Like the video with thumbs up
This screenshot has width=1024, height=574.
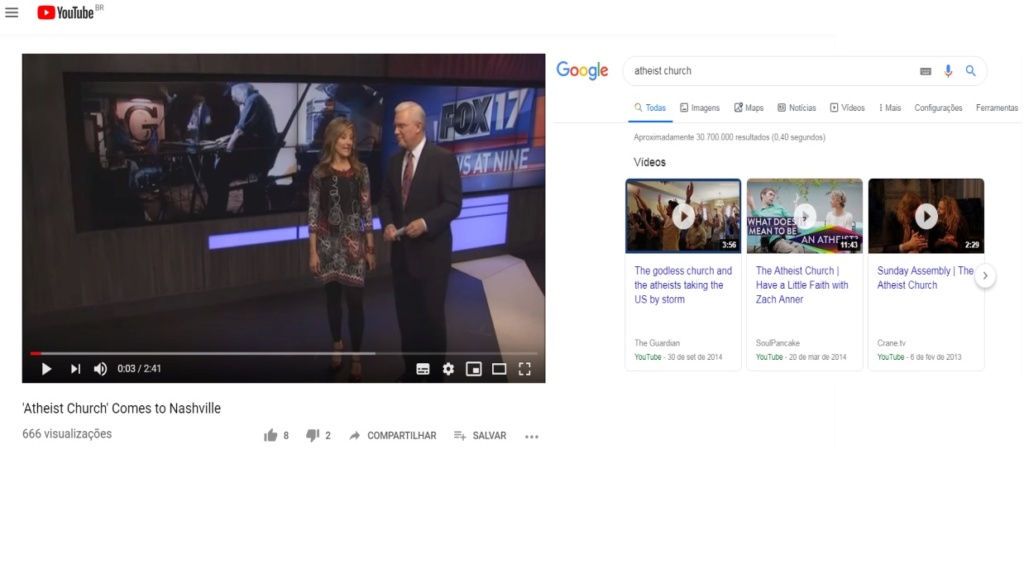pyautogui.click(x=270, y=436)
